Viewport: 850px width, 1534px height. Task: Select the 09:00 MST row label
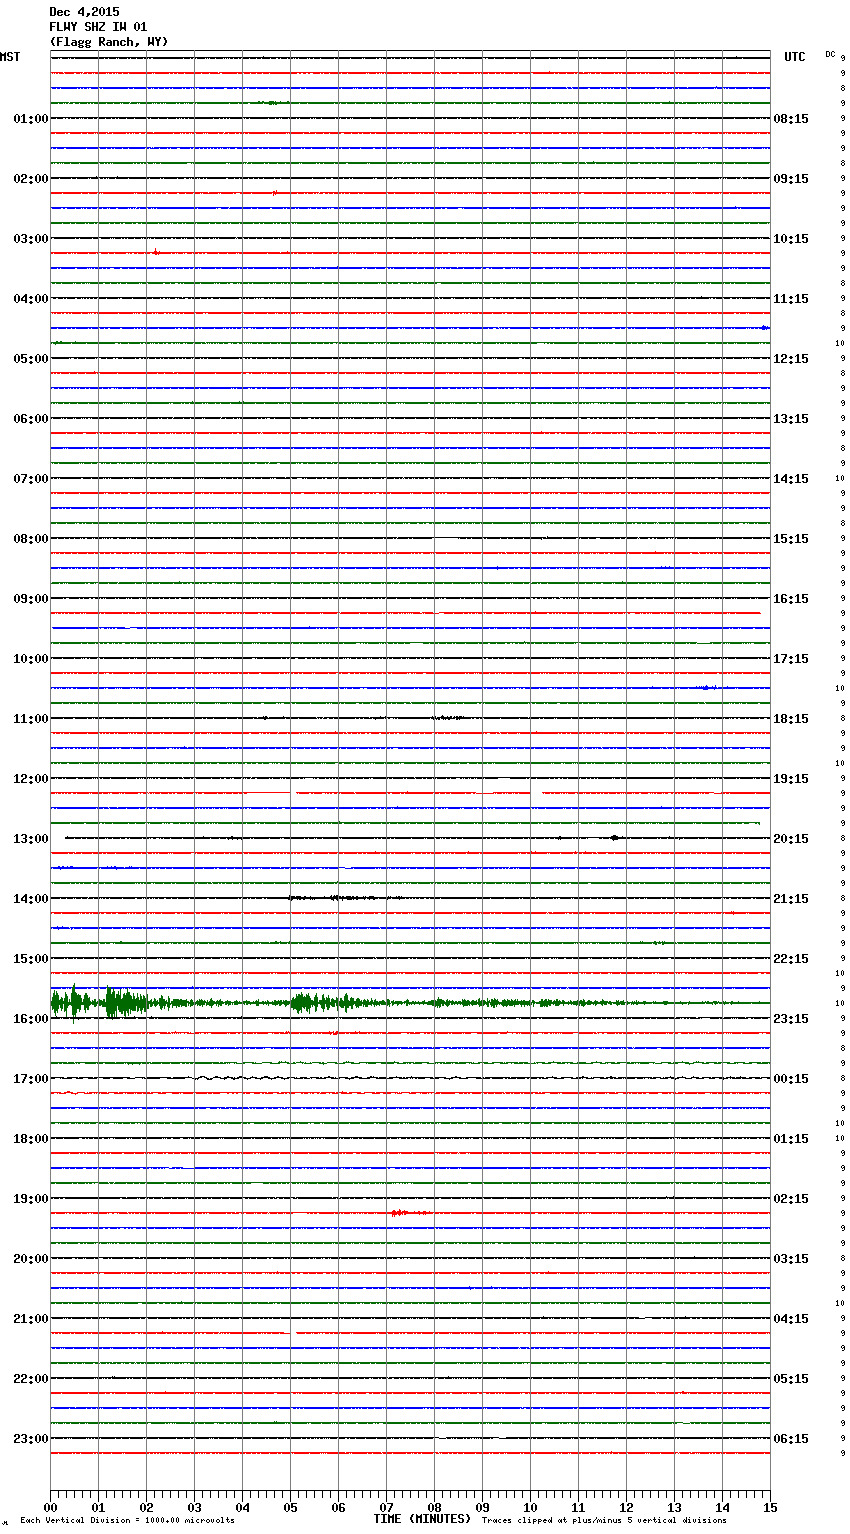pyautogui.click(x=30, y=599)
